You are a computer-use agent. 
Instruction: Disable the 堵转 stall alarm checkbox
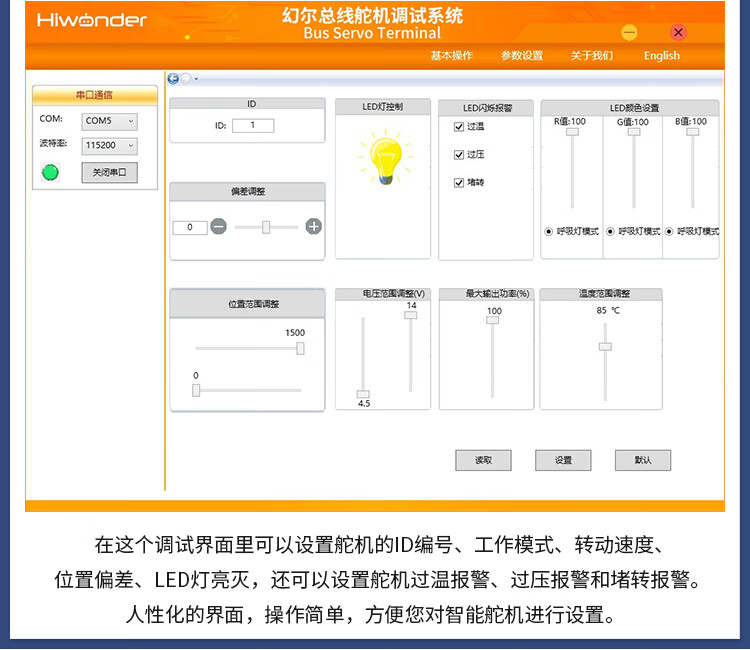[x=459, y=183]
